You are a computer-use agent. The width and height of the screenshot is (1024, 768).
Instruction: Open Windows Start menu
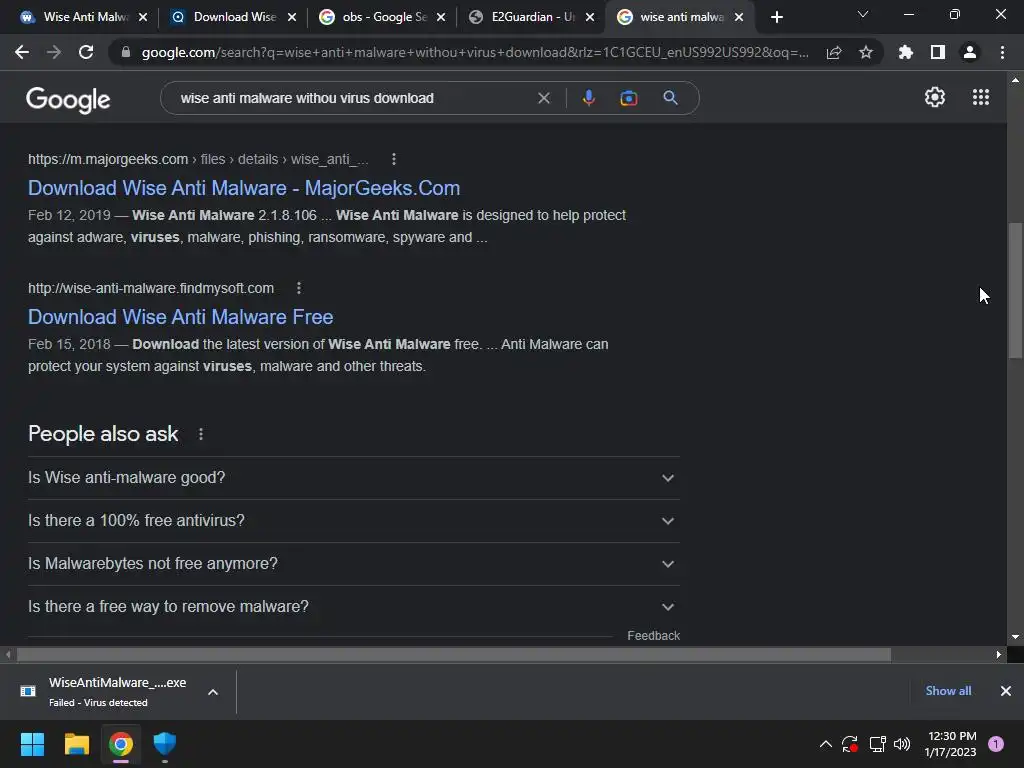click(32, 744)
